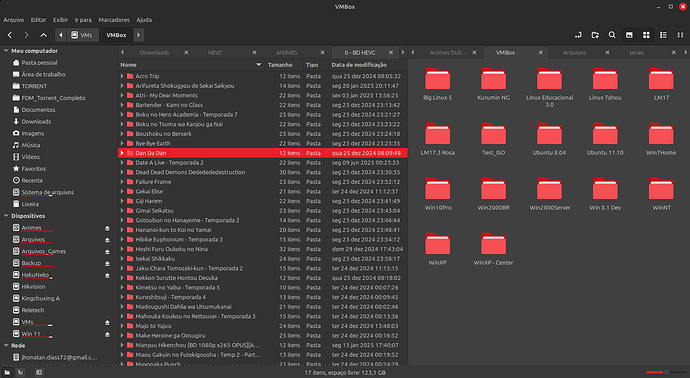Eject the HakuNeko device
This screenshot has height=378, width=690.
[x=107, y=275]
